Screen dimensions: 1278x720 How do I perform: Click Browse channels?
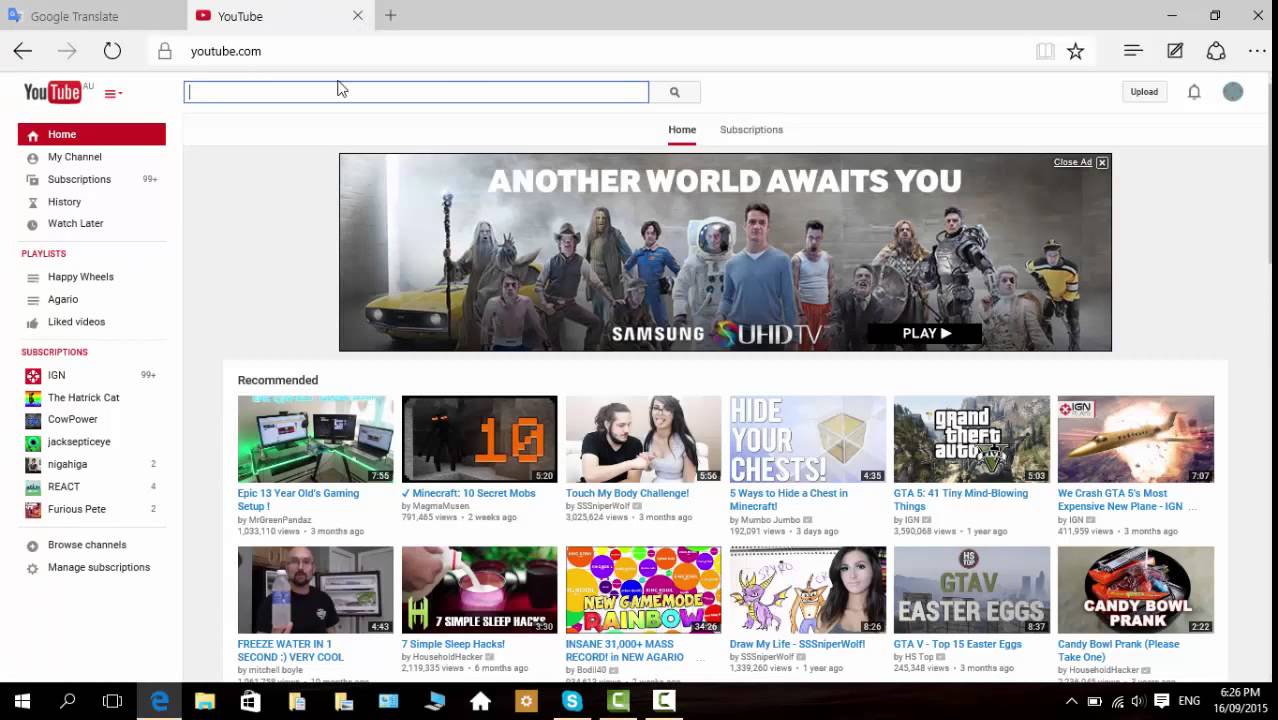(x=87, y=545)
